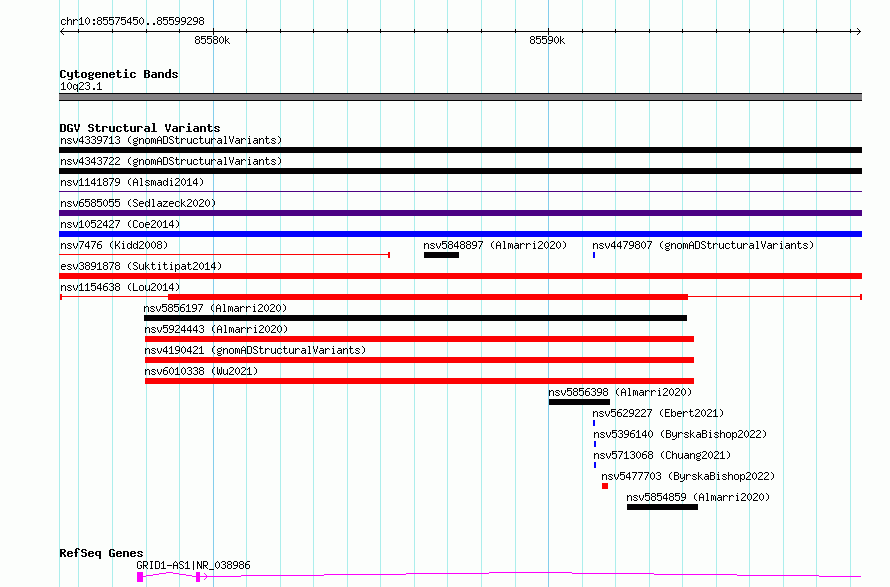Click the black nsv5856398 variant bar
Image resolution: width=890 pixels, height=587 pixels.
tap(579, 402)
